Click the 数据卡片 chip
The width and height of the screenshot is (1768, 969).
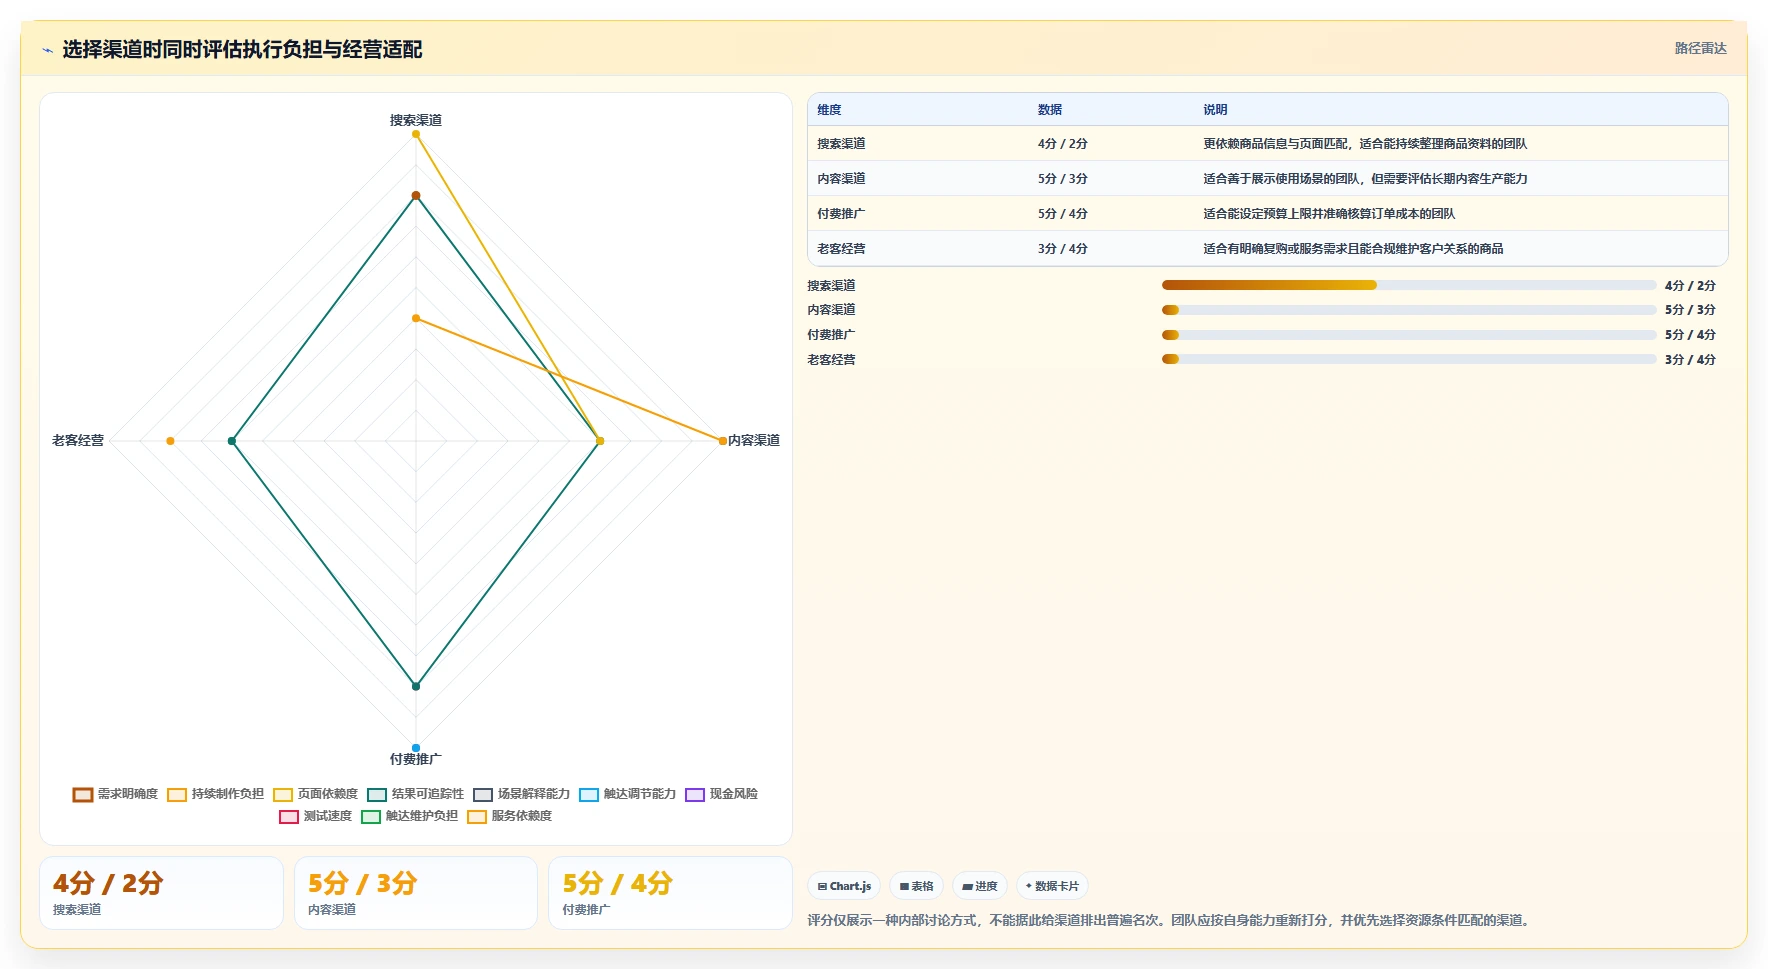1052,886
